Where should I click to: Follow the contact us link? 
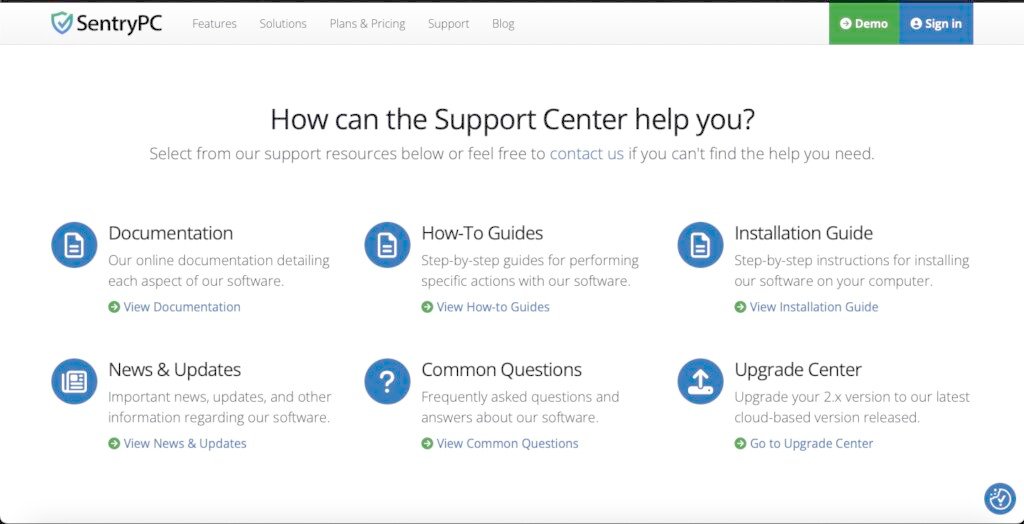point(586,154)
